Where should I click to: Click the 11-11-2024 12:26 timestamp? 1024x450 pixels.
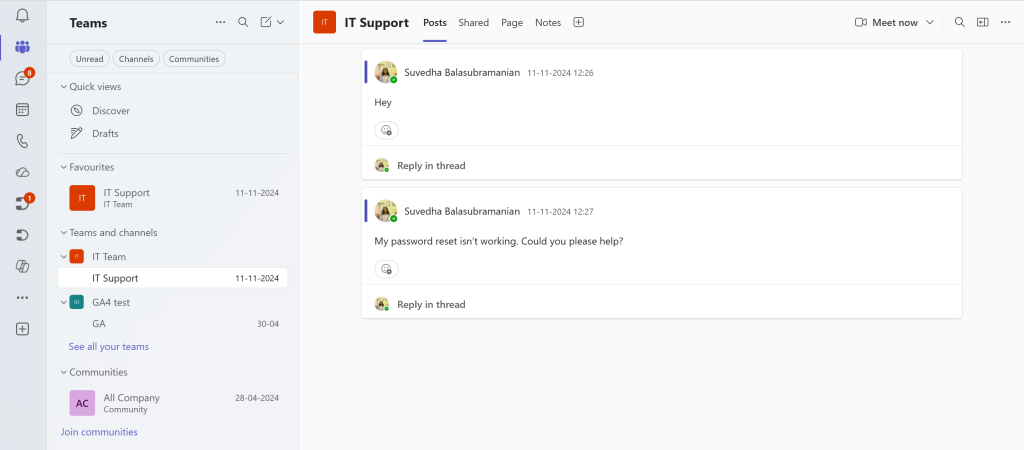tap(560, 73)
